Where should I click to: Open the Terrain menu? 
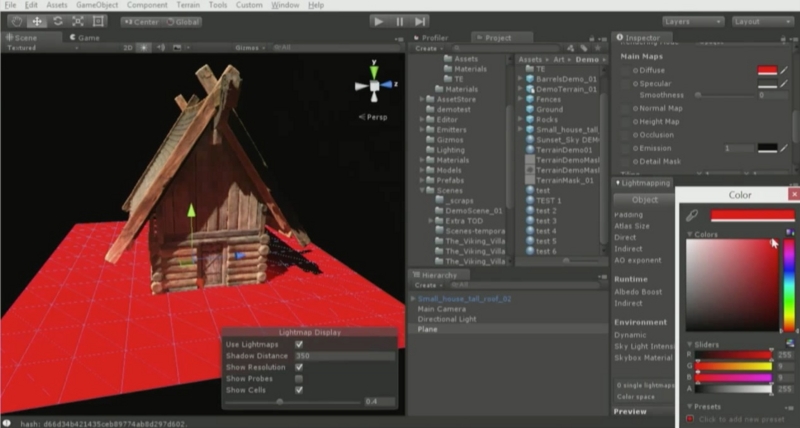point(188,5)
